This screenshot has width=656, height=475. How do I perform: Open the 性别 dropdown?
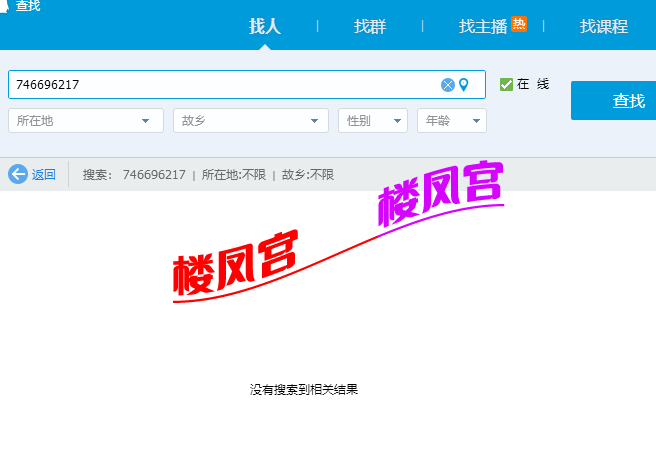372,121
